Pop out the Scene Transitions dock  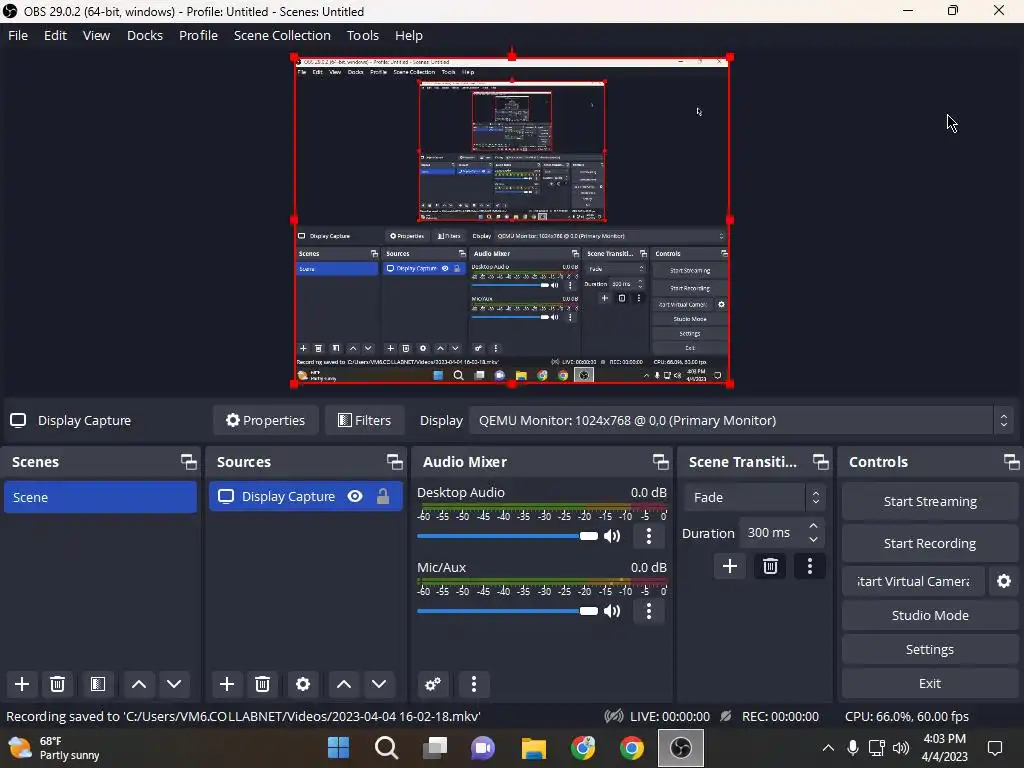[x=821, y=462]
